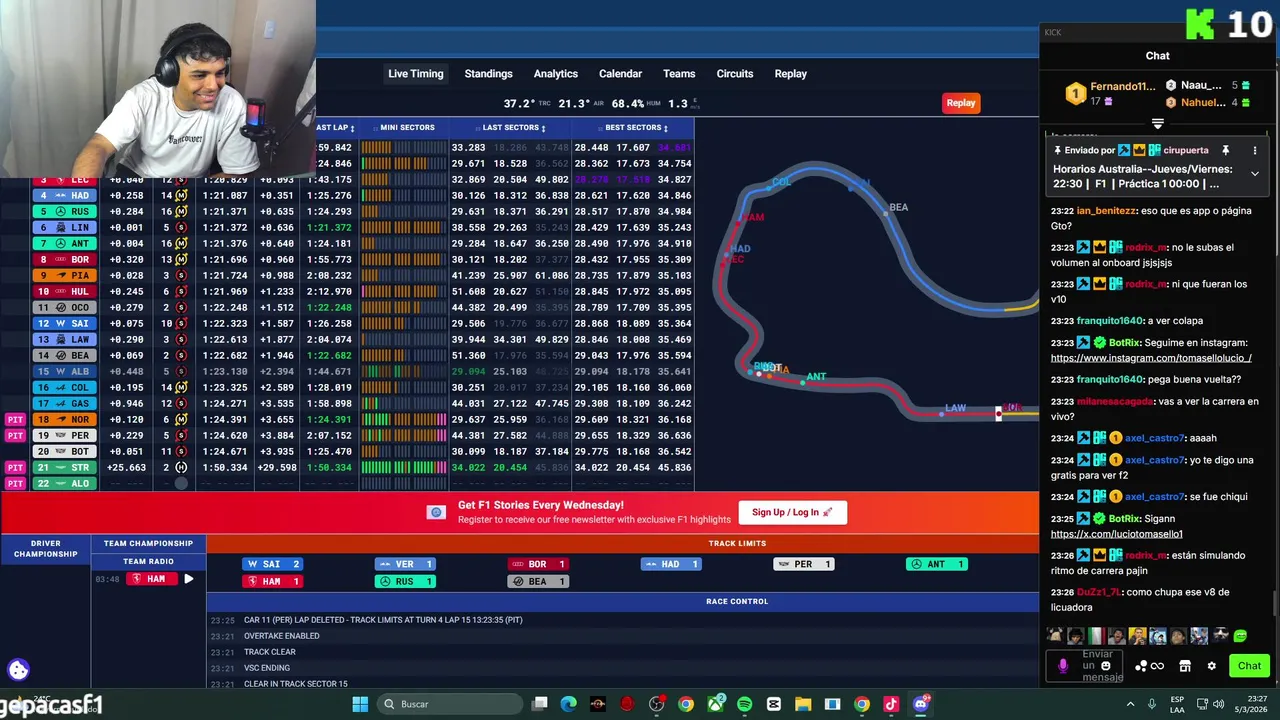Viewport: 1280px width, 720px height.
Task: Open the instagram link in chat
Action: coord(1151,358)
